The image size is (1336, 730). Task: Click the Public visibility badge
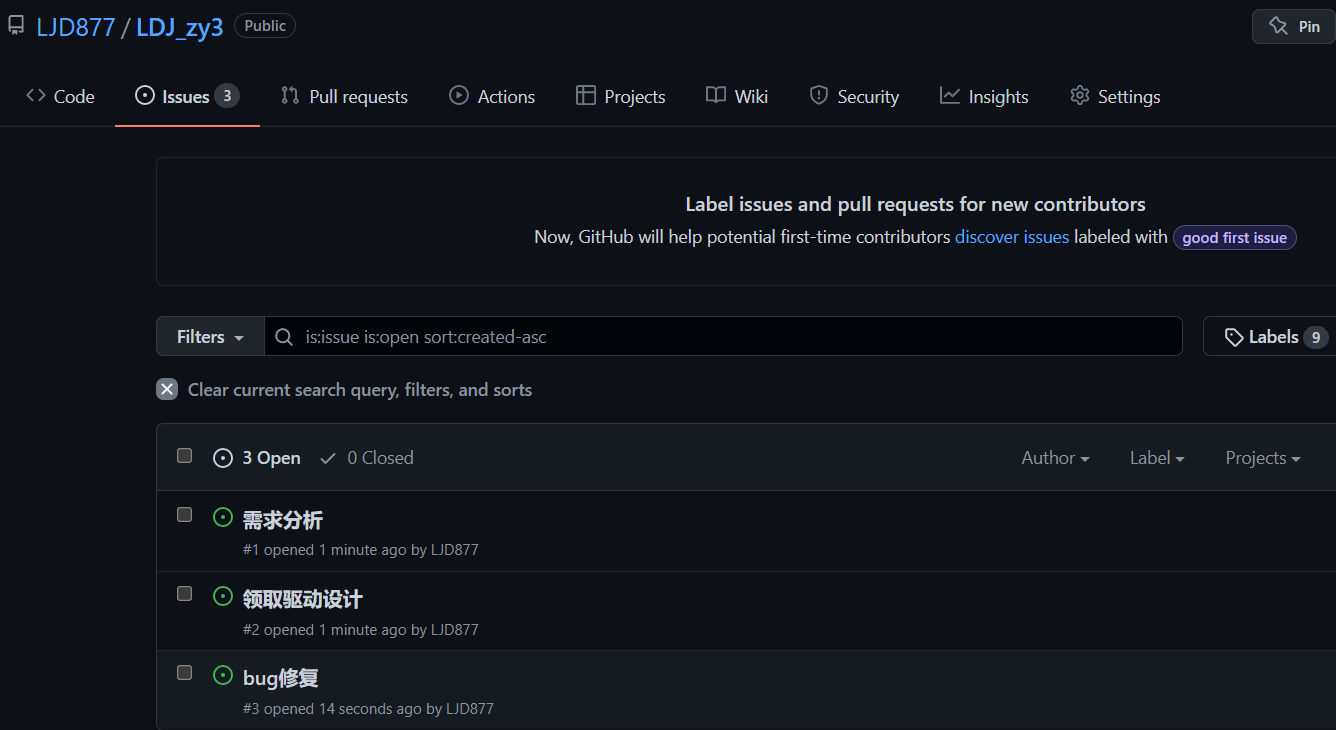(265, 26)
